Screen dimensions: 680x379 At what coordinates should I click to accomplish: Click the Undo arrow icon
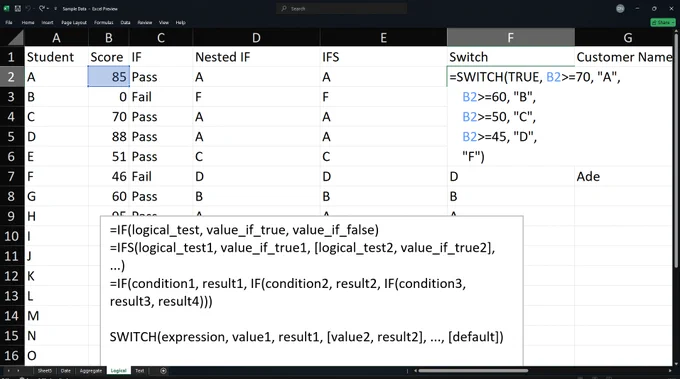click(28, 8)
